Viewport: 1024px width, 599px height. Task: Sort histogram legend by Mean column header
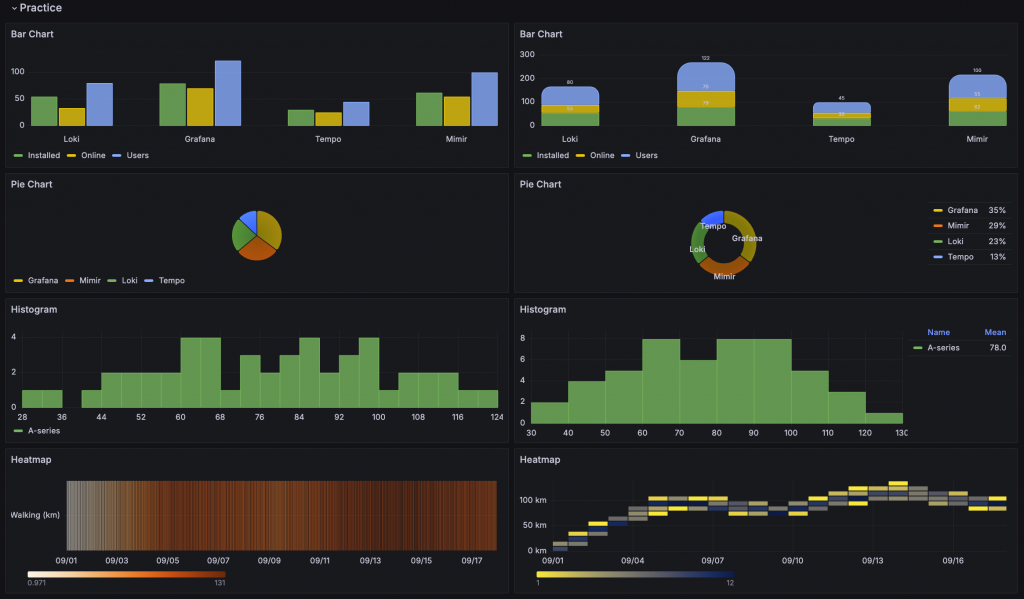pyautogui.click(x=995, y=332)
